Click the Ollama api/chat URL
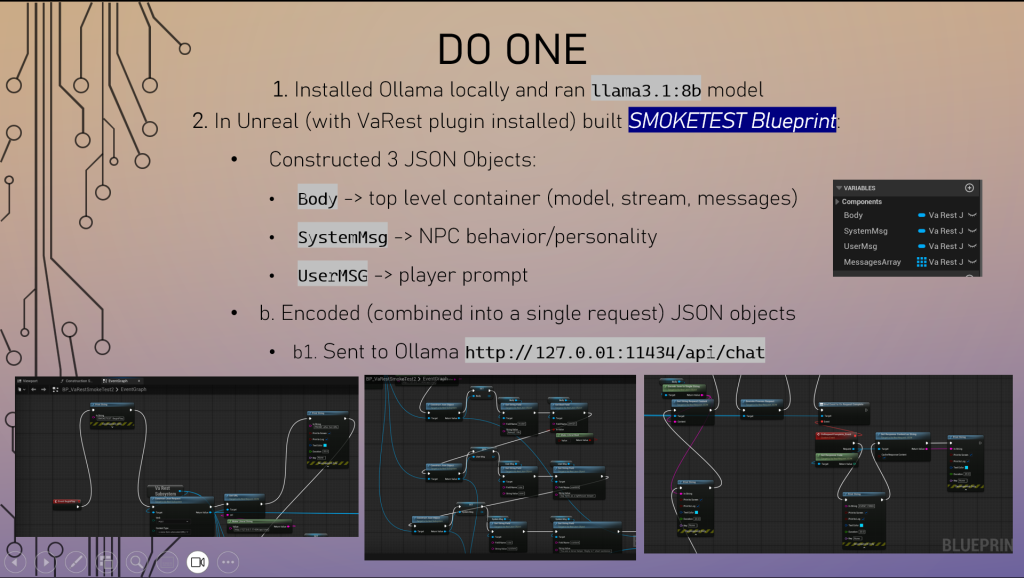The image size is (1024, 578). [614, 353]
